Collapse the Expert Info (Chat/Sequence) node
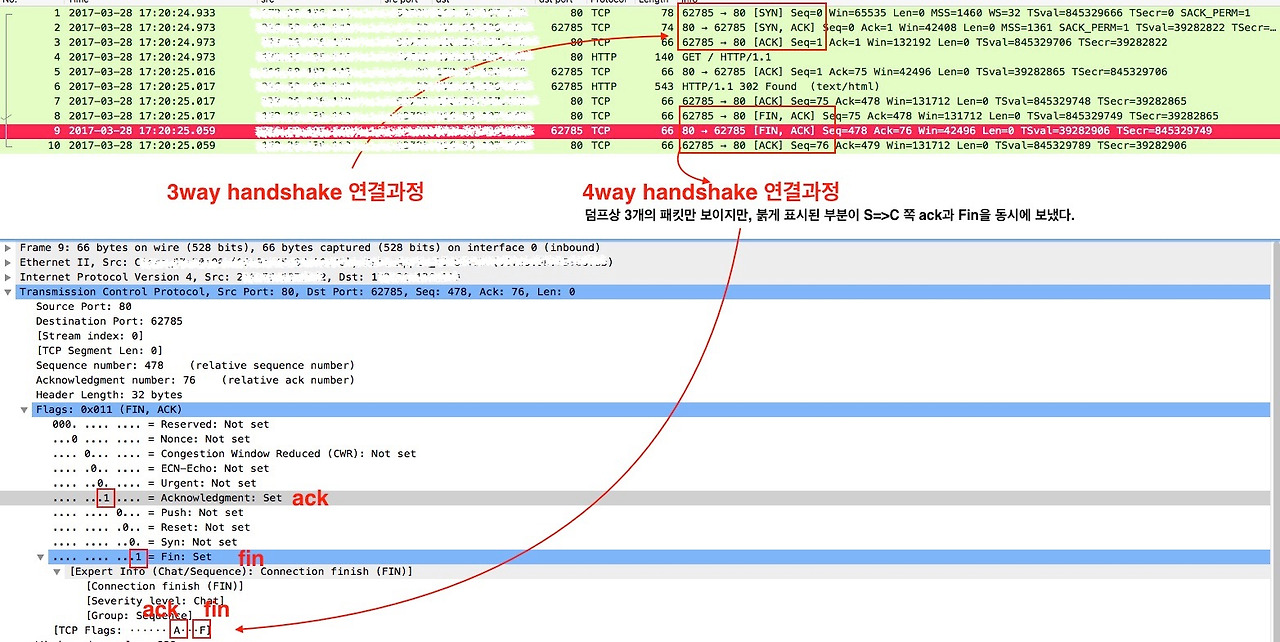Viewport: 1280px width, 642px height. [x=57, y=572]
